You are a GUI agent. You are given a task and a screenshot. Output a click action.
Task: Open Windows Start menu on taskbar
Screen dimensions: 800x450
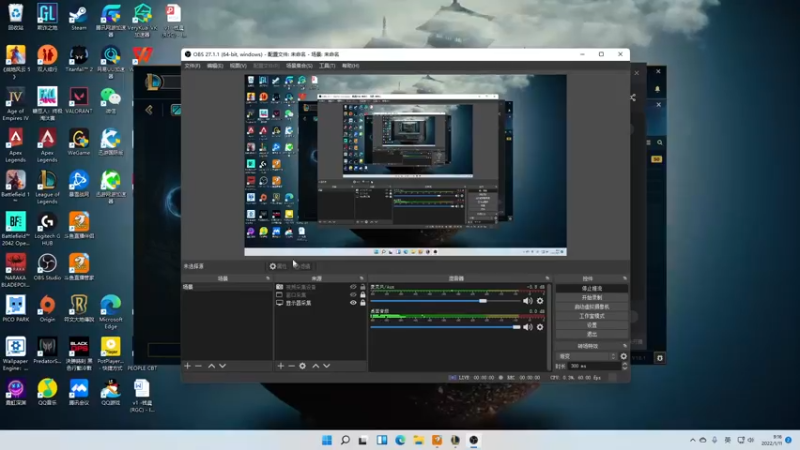pos(327,440)
